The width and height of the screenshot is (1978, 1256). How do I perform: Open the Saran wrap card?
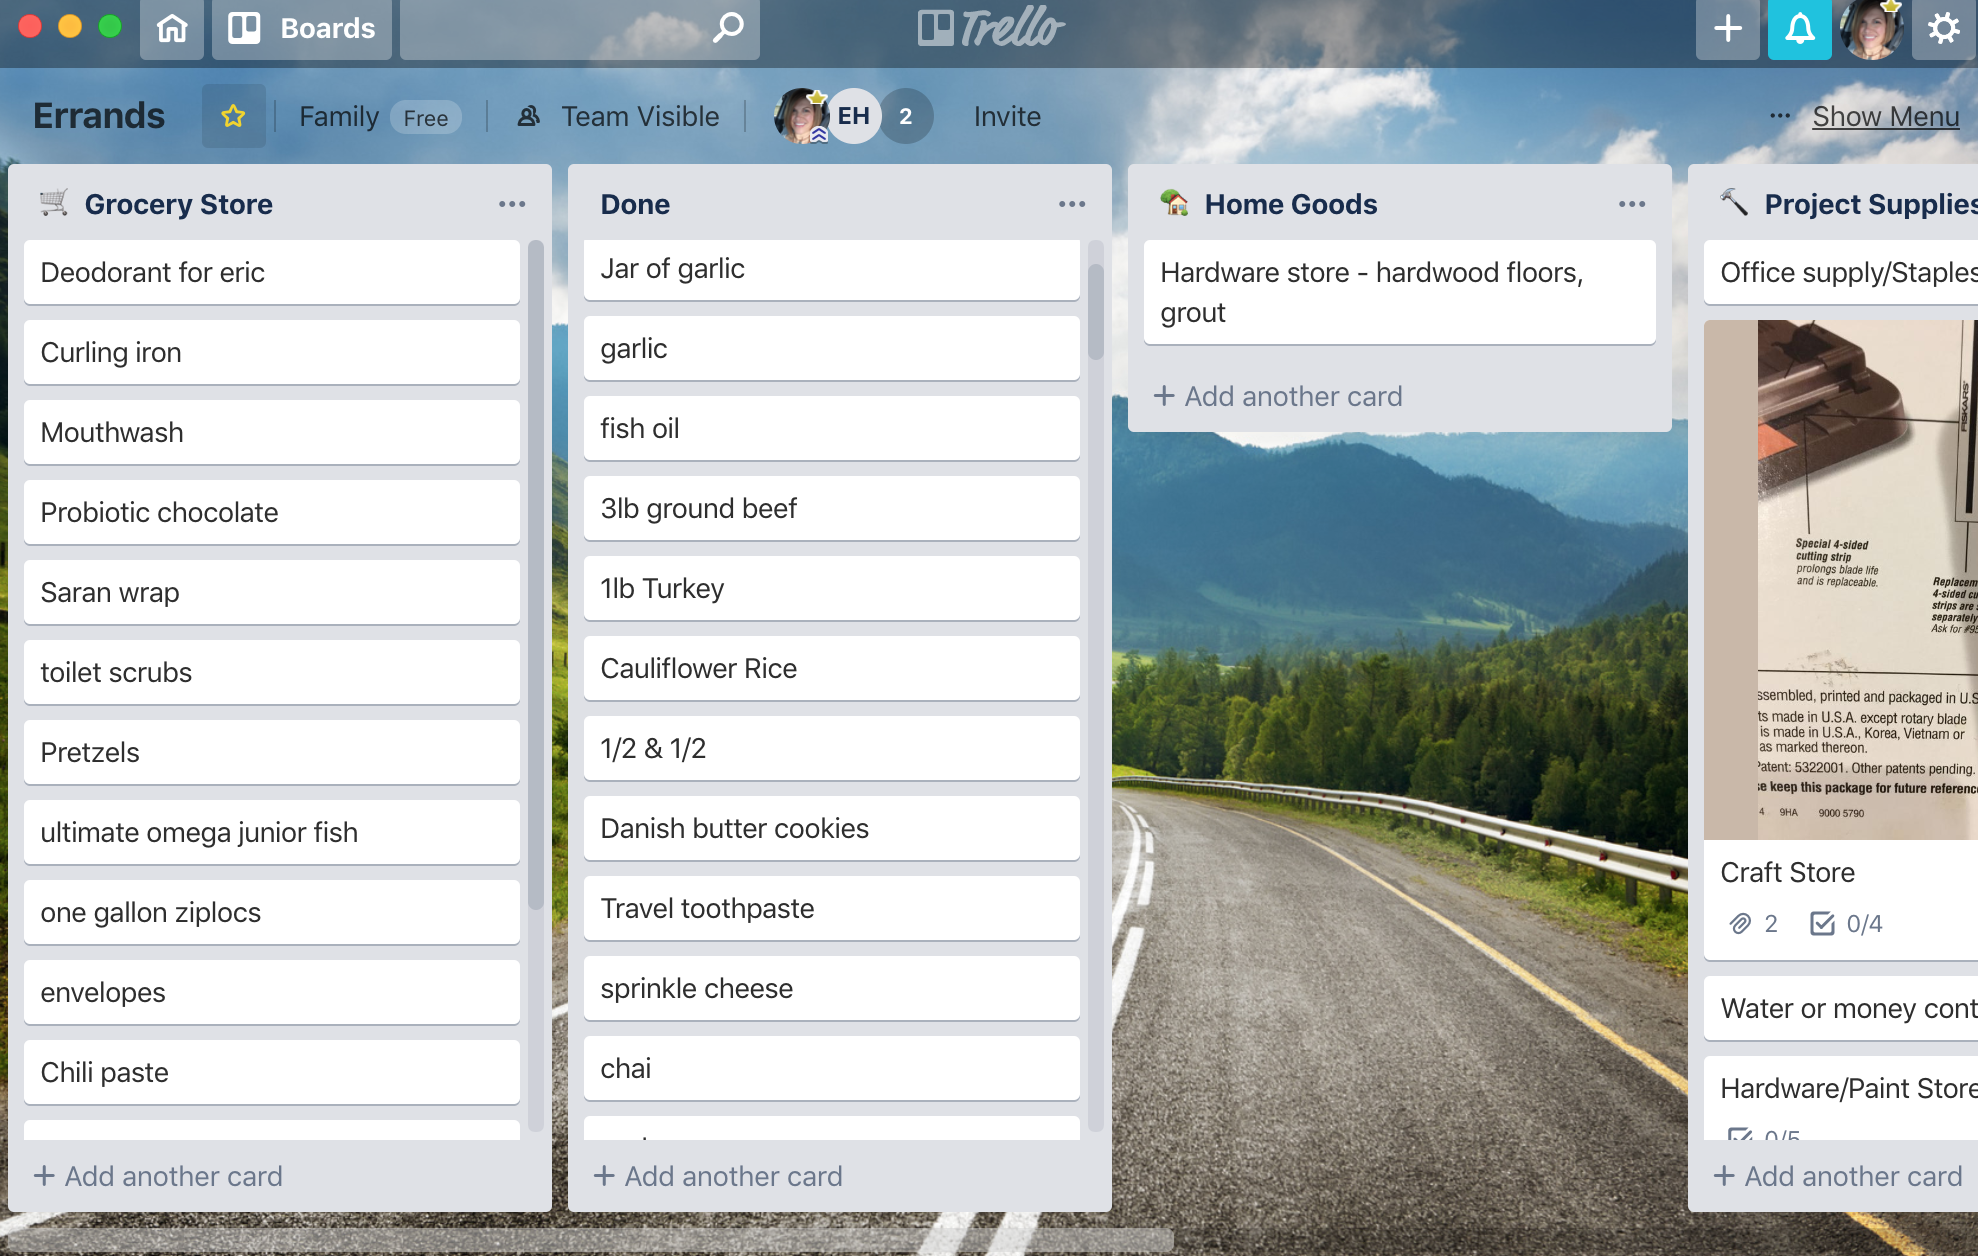click(272, 592)
